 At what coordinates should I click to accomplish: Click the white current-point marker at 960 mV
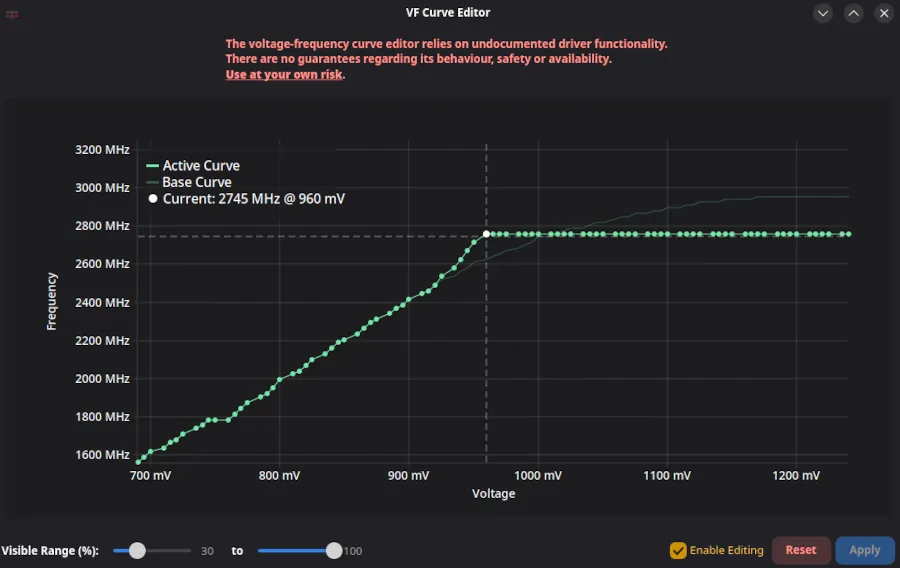click(487, 234)
